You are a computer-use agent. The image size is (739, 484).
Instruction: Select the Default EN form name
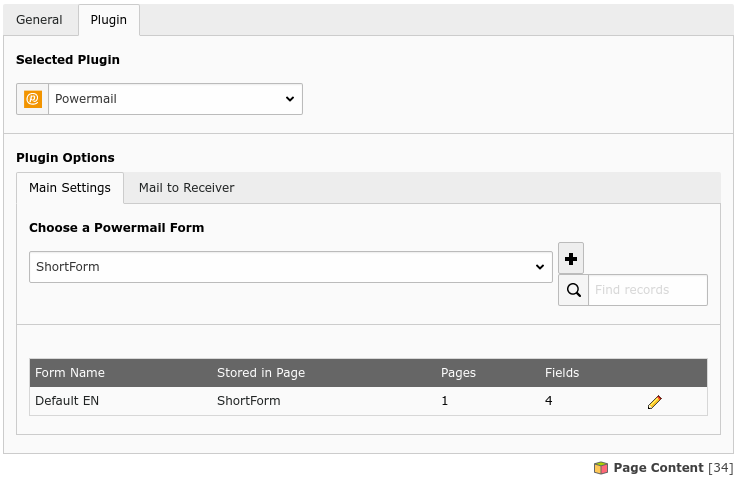[67, 401]
